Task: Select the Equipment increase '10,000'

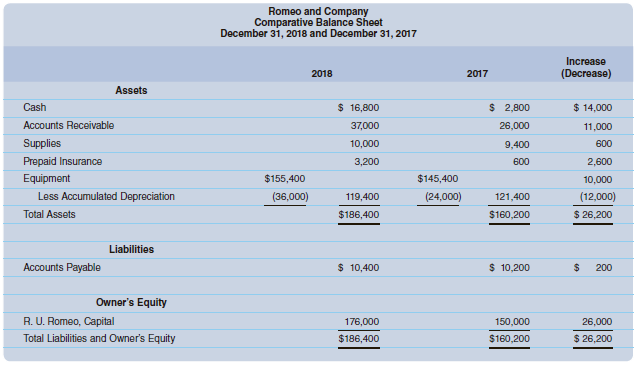Action: point(598,180)
